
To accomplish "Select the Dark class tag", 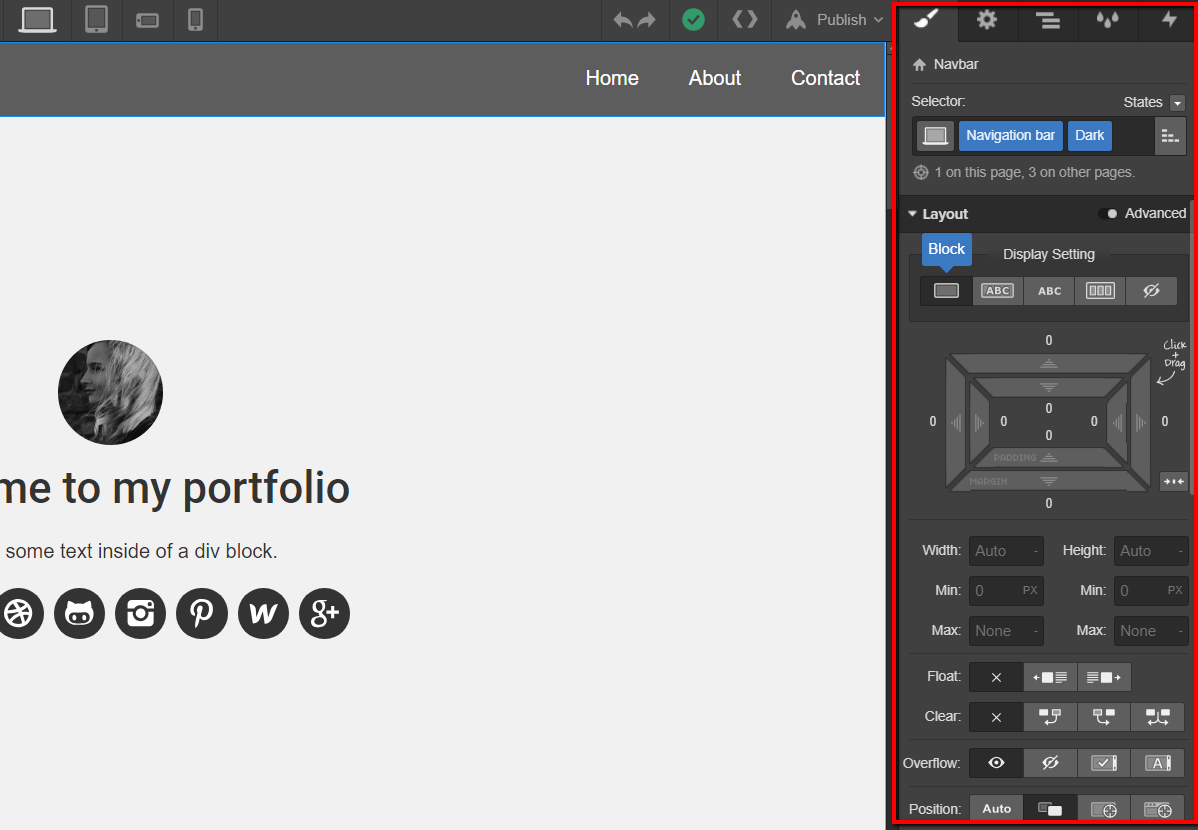I will (1089, 136).
